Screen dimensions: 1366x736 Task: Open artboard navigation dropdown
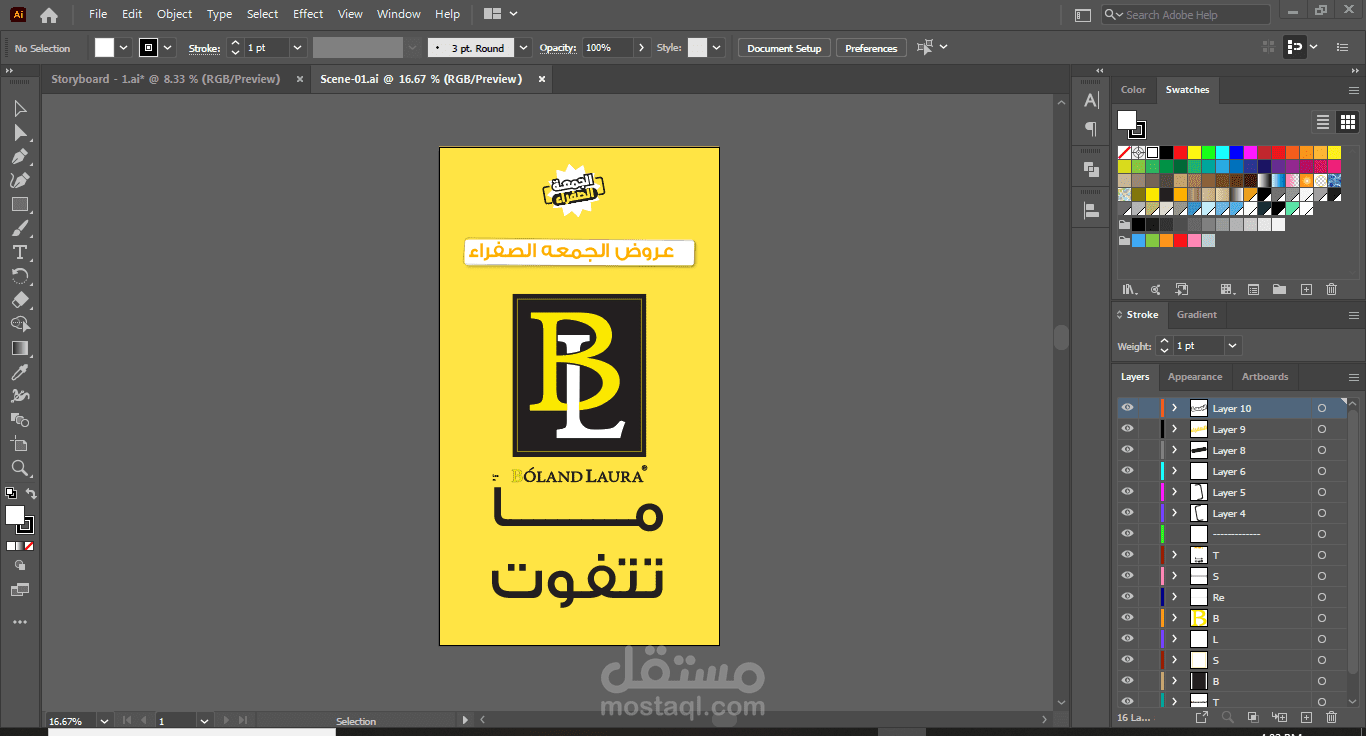(x=204, y=721)
